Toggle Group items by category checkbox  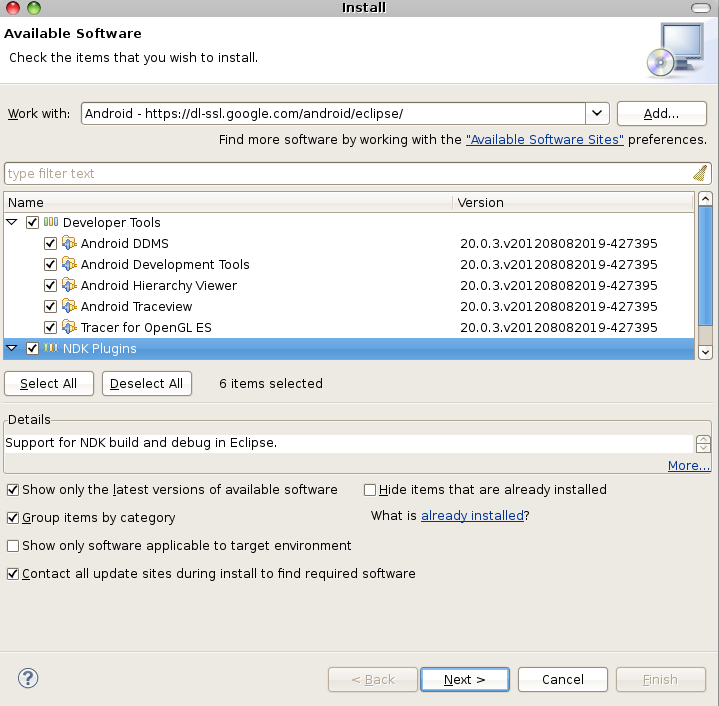(x=13, y=518)
